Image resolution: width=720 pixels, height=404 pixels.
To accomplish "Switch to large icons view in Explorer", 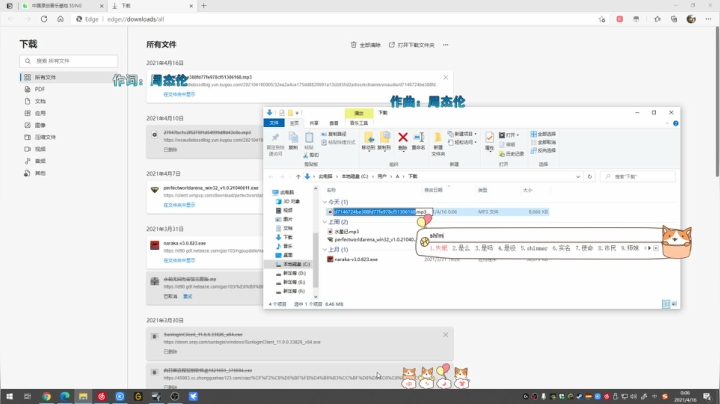I will (x=674, y=304).
